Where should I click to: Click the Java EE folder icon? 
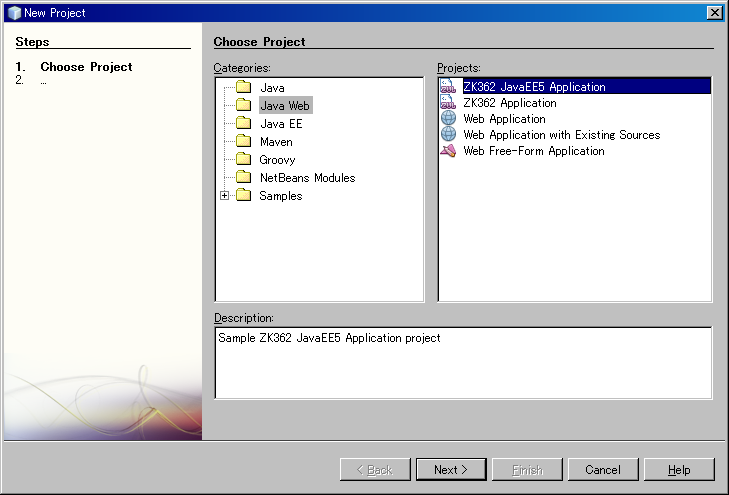pos(244,123)
